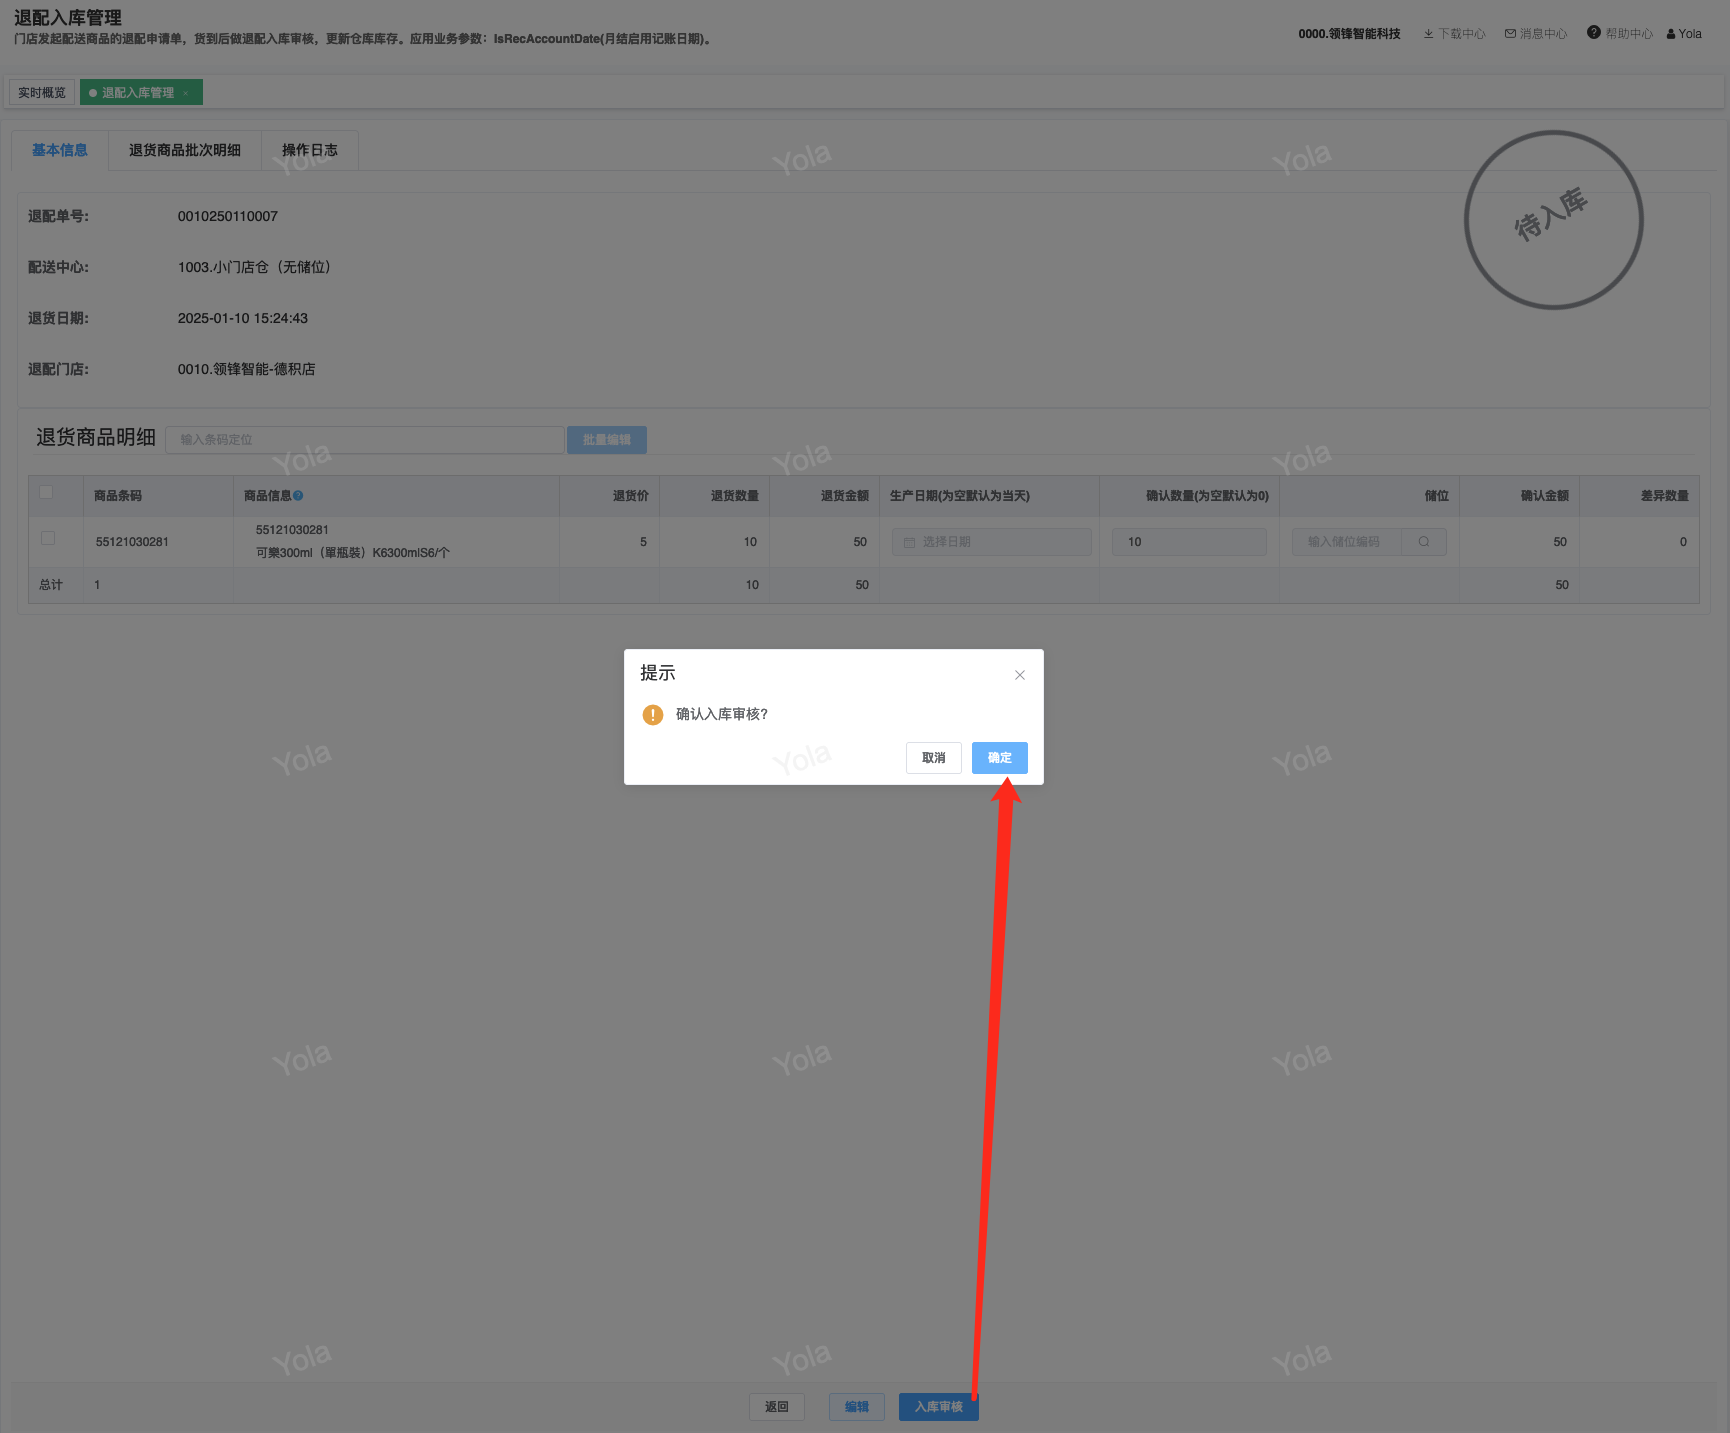Click the return order number 0010250110007
Image resolution: width=1730 pixels, height=1433 pixels.
click(228, 216)
